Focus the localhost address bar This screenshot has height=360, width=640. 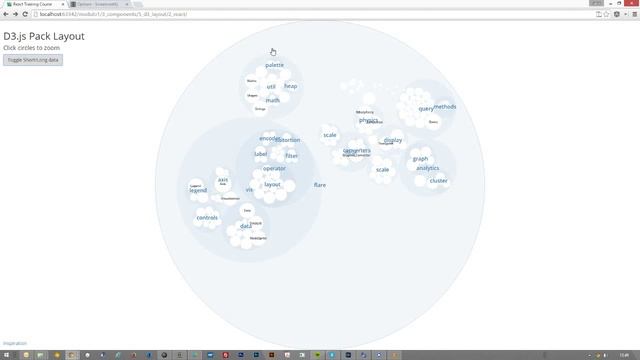[312, 14]
